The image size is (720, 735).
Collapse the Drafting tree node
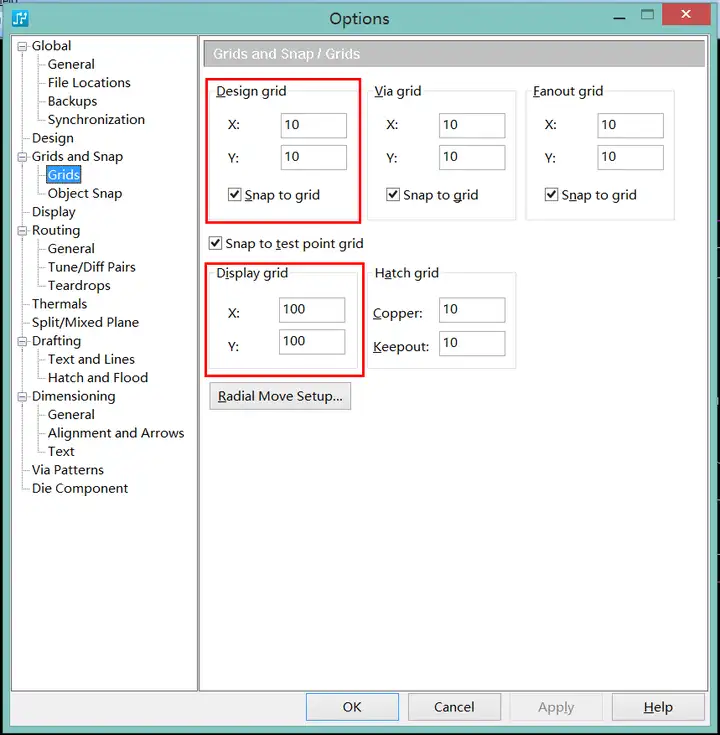click(22, 341)
